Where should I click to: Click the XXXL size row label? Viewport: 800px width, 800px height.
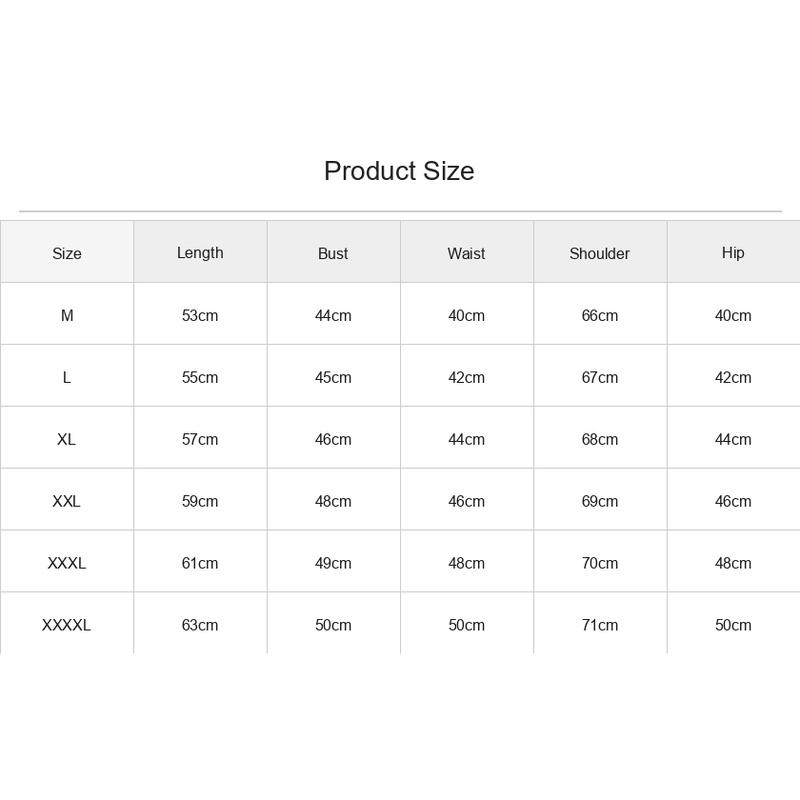[x=67, y=563]
